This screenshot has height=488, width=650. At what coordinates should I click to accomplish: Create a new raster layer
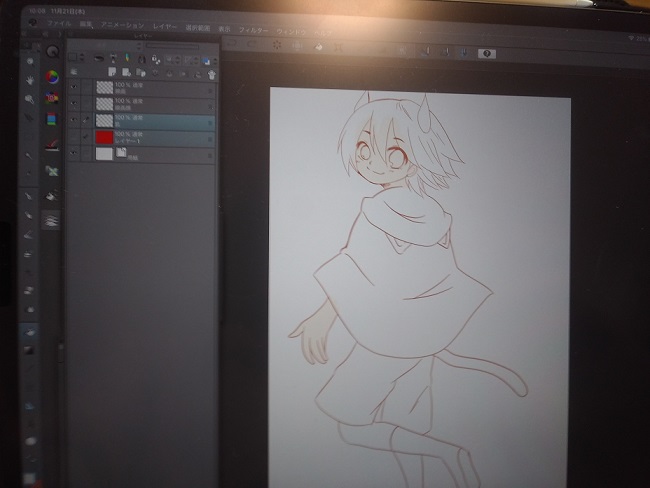112,72
